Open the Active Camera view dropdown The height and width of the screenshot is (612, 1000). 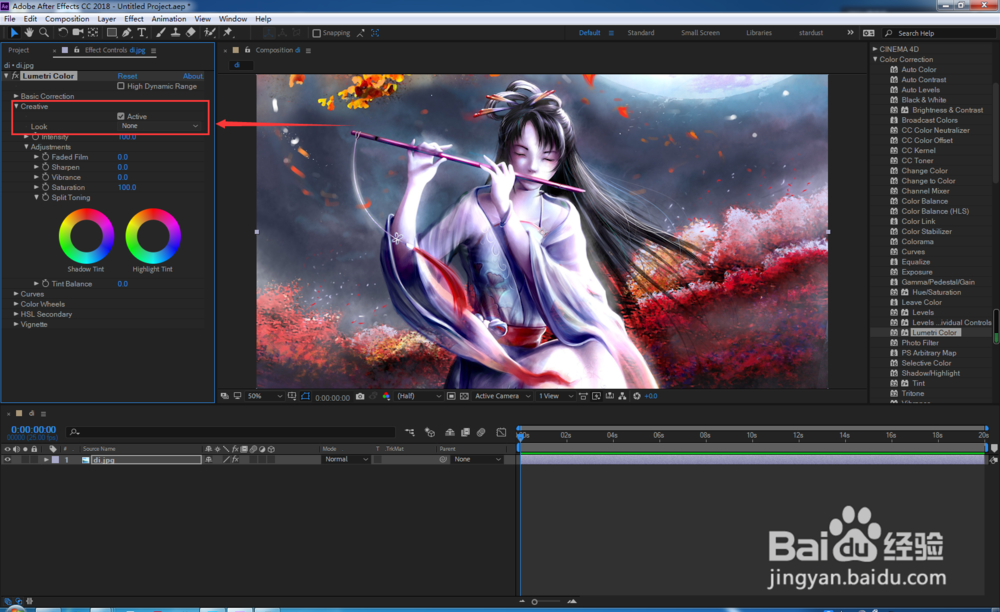(503, 397)
